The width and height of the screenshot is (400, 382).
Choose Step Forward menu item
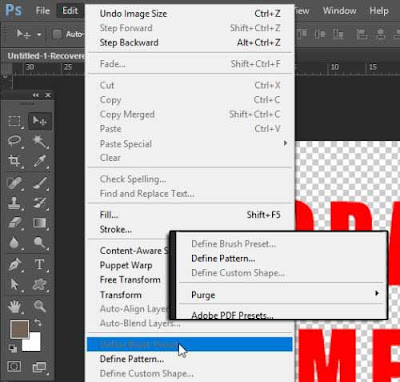coord(190,28)
